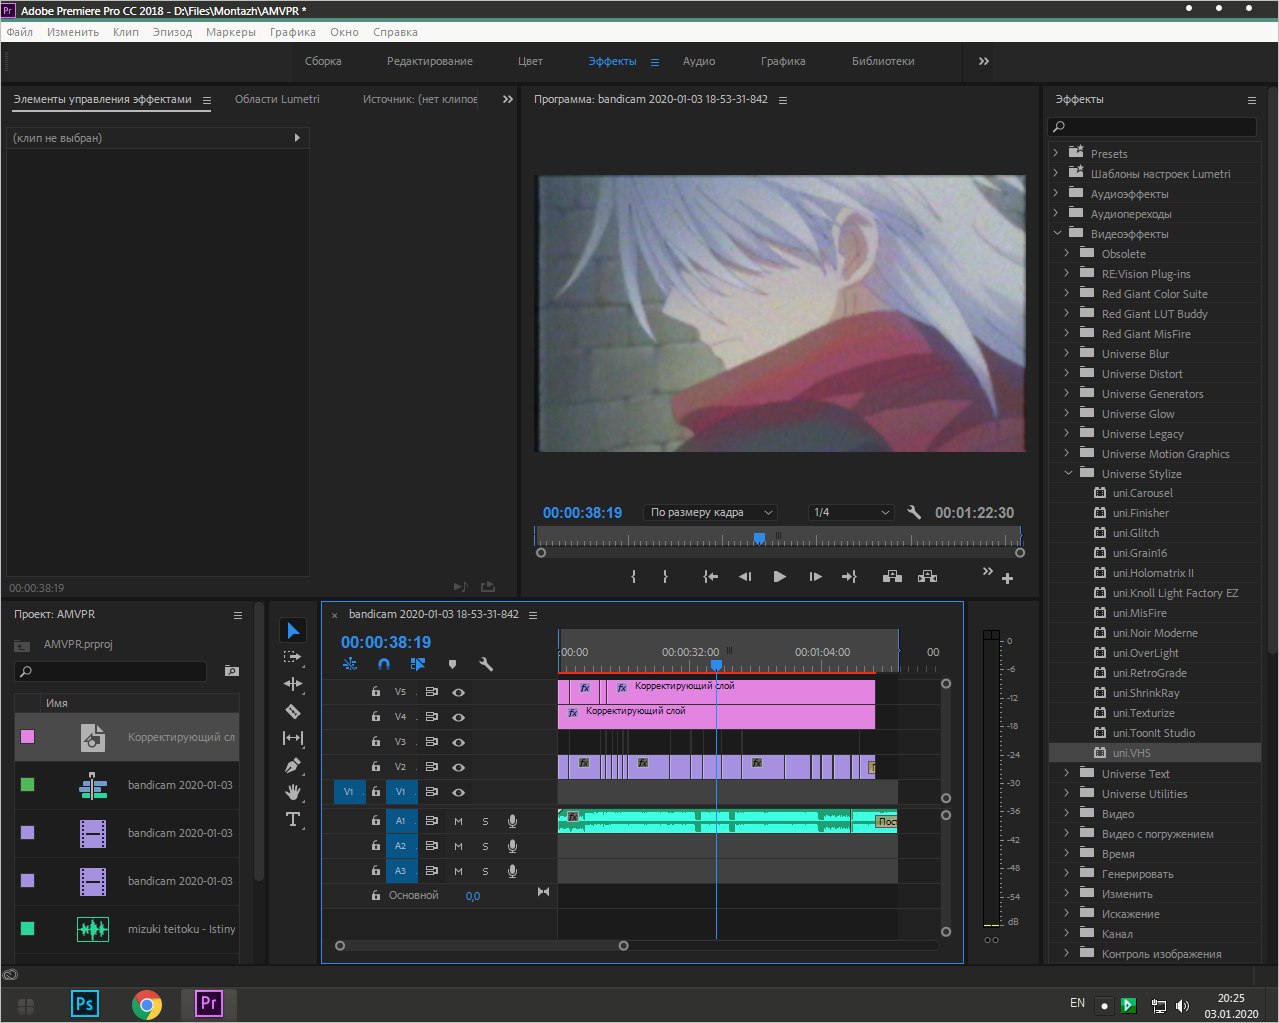Viewport: 1279px width, 1023px height.
Task: Step forward one frame
Action: 815,577
